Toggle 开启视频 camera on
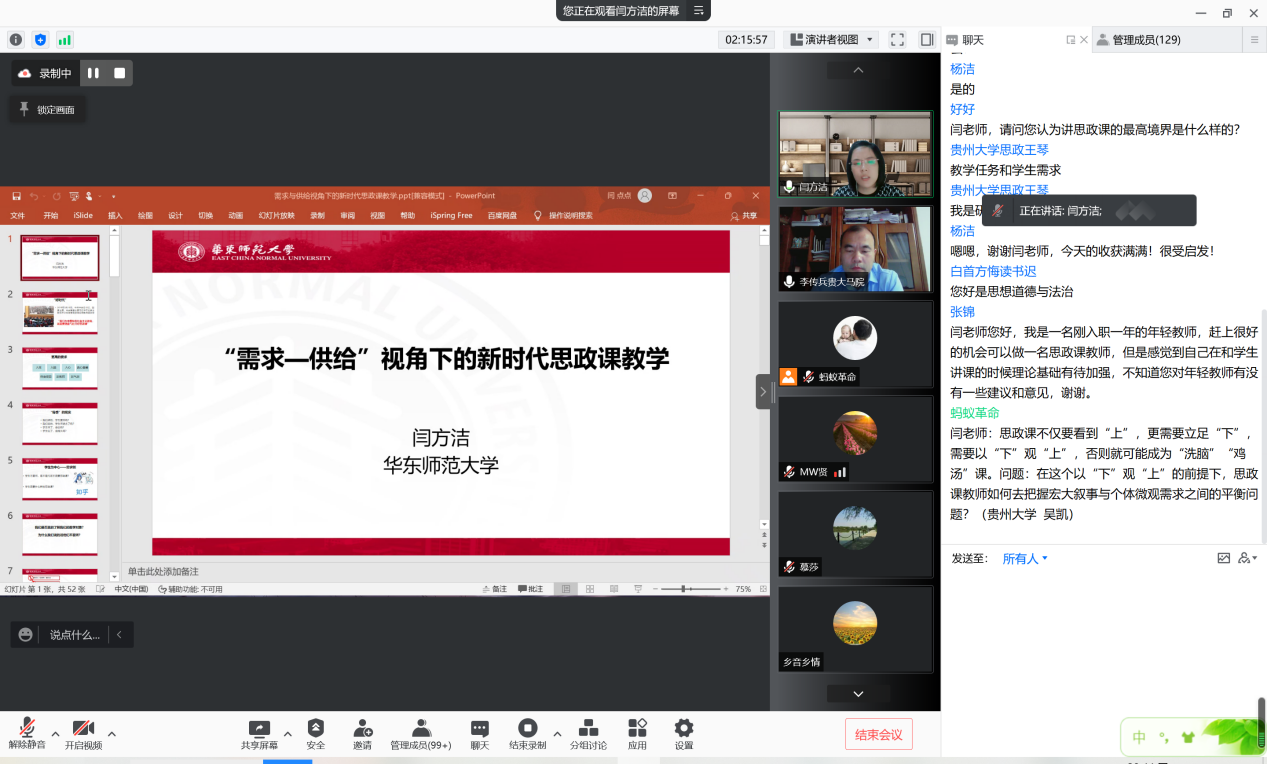The height and width of the screenshot is (764, 1267). [83, 729]
